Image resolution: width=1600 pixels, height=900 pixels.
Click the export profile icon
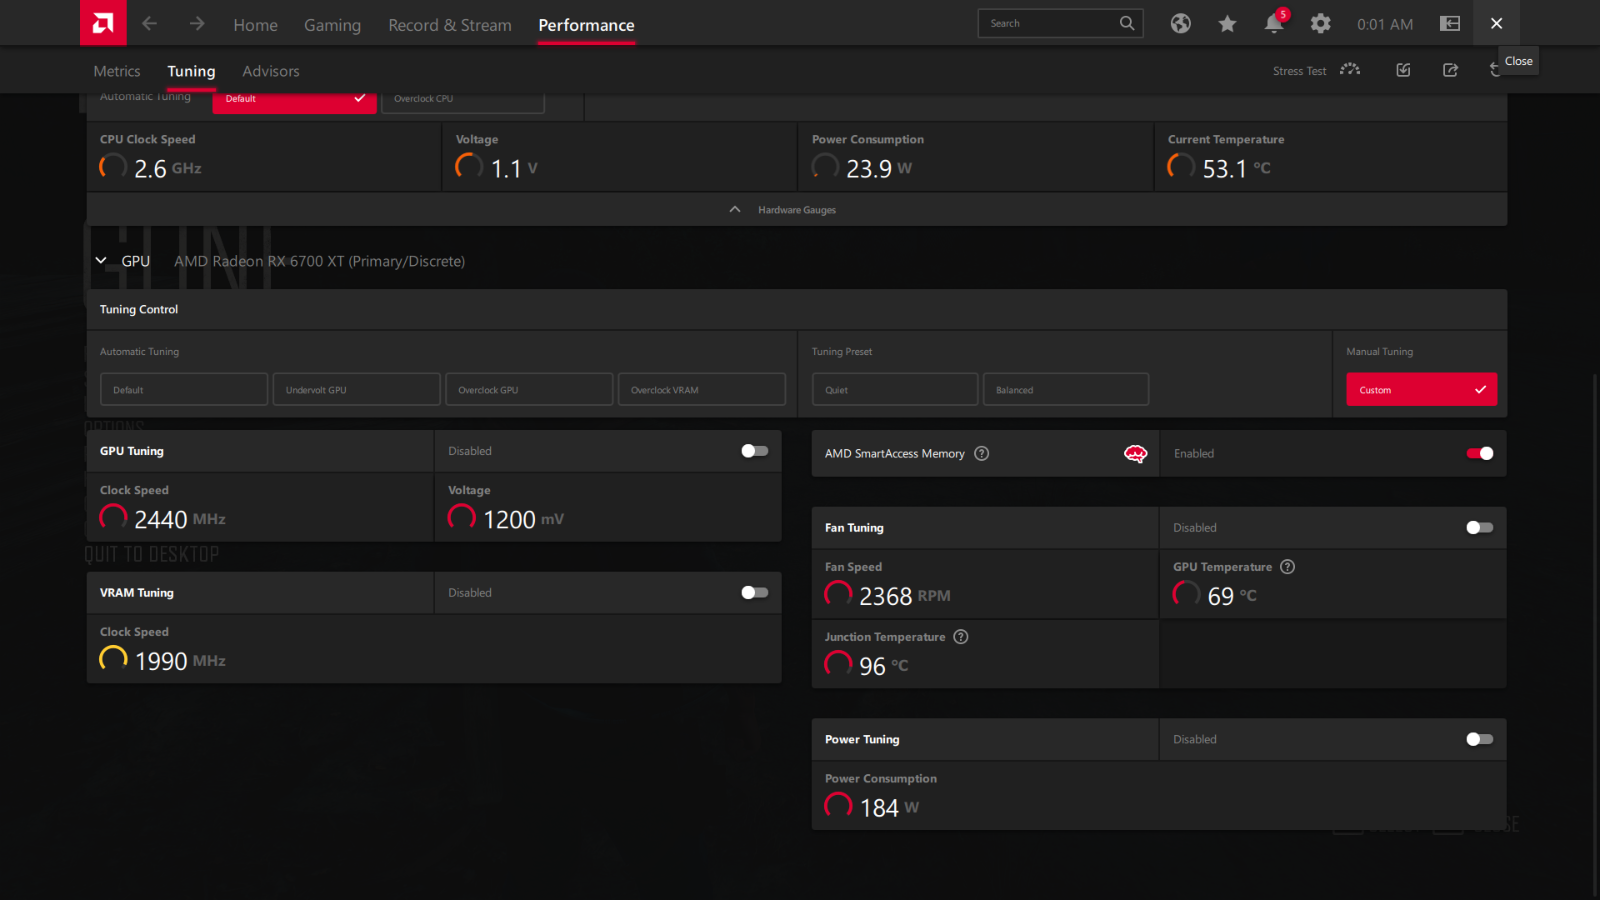click(x=1450, y=70)
